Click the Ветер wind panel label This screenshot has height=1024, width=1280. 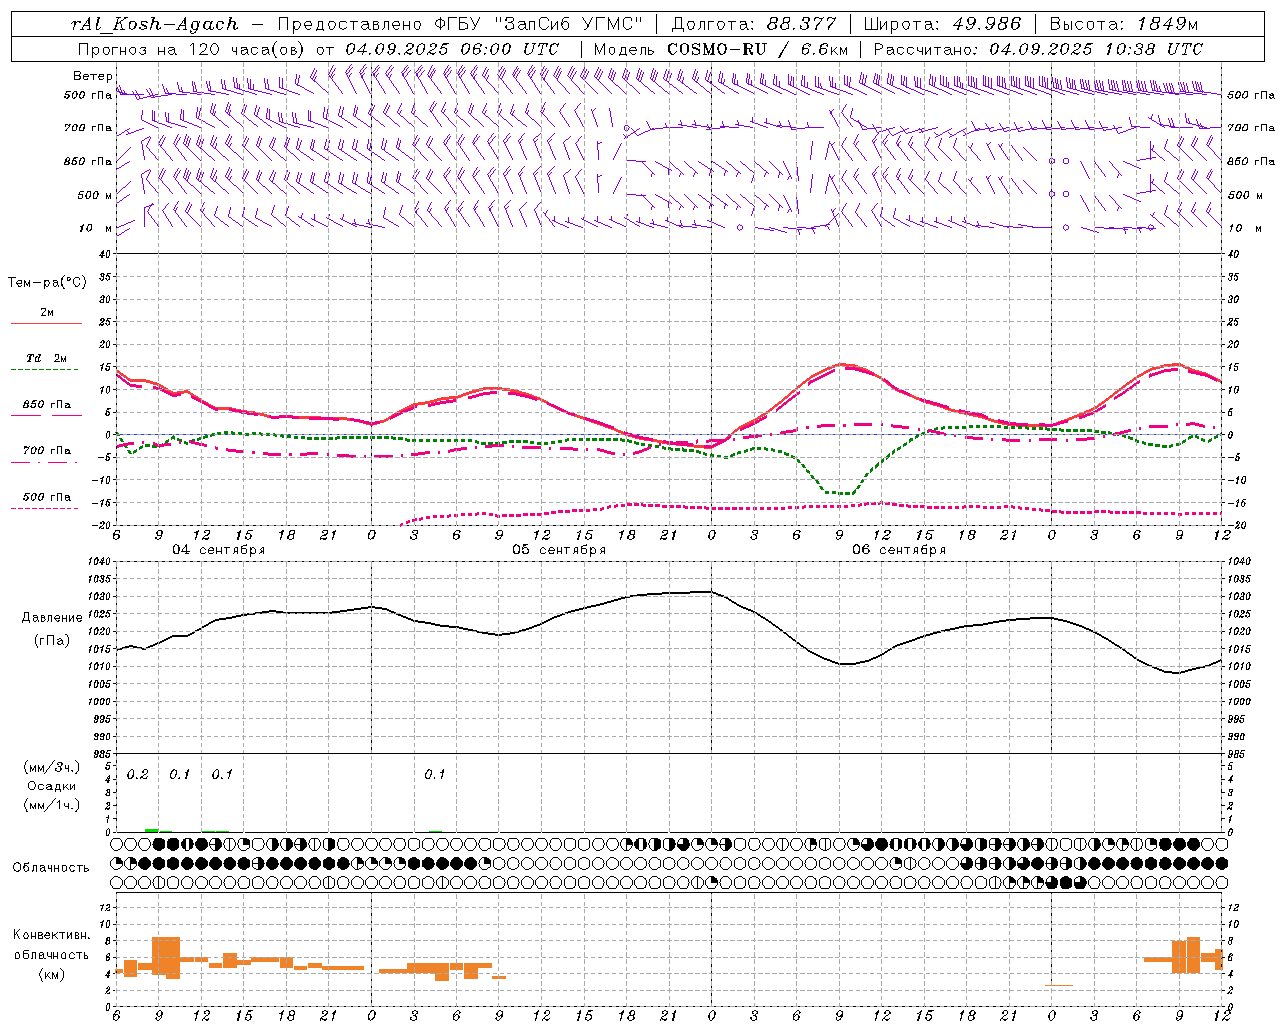click(x=92, y=76)
